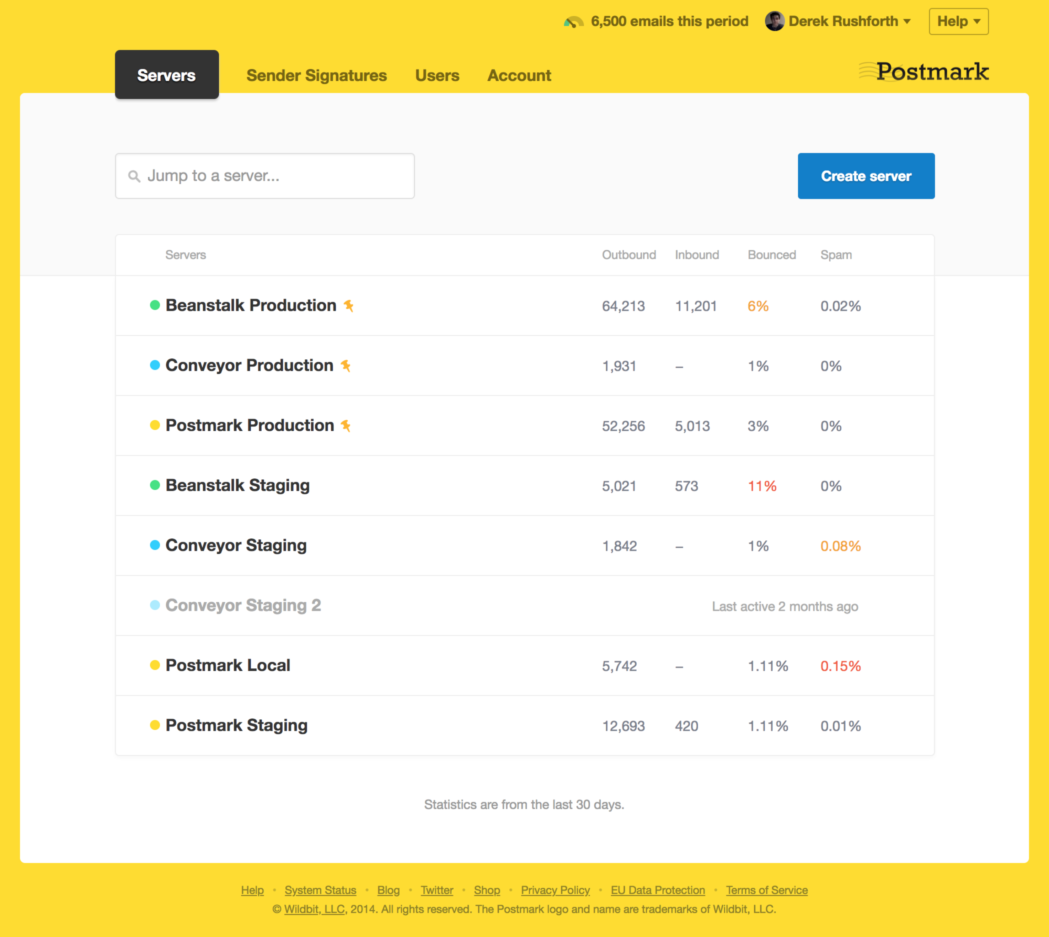Click the orange 6% bounced value
The image size is (1049, 937).
point(757,306)
